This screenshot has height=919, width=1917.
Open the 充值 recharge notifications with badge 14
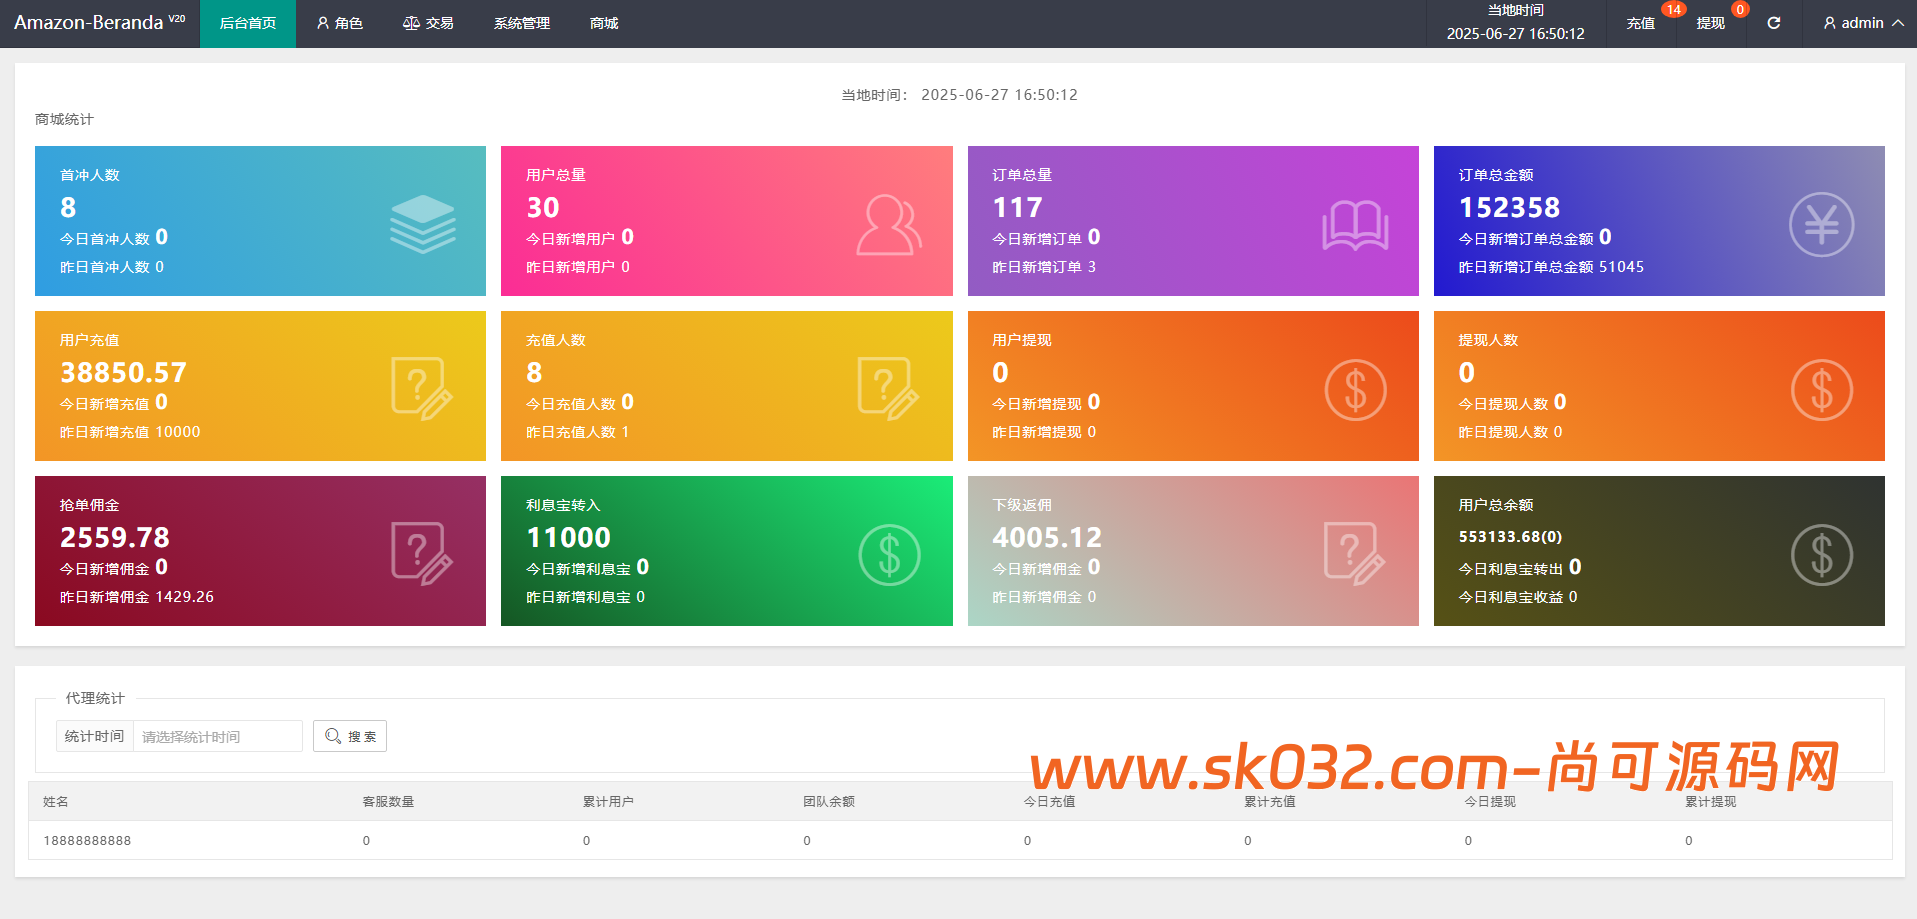tap(1641, 23)
